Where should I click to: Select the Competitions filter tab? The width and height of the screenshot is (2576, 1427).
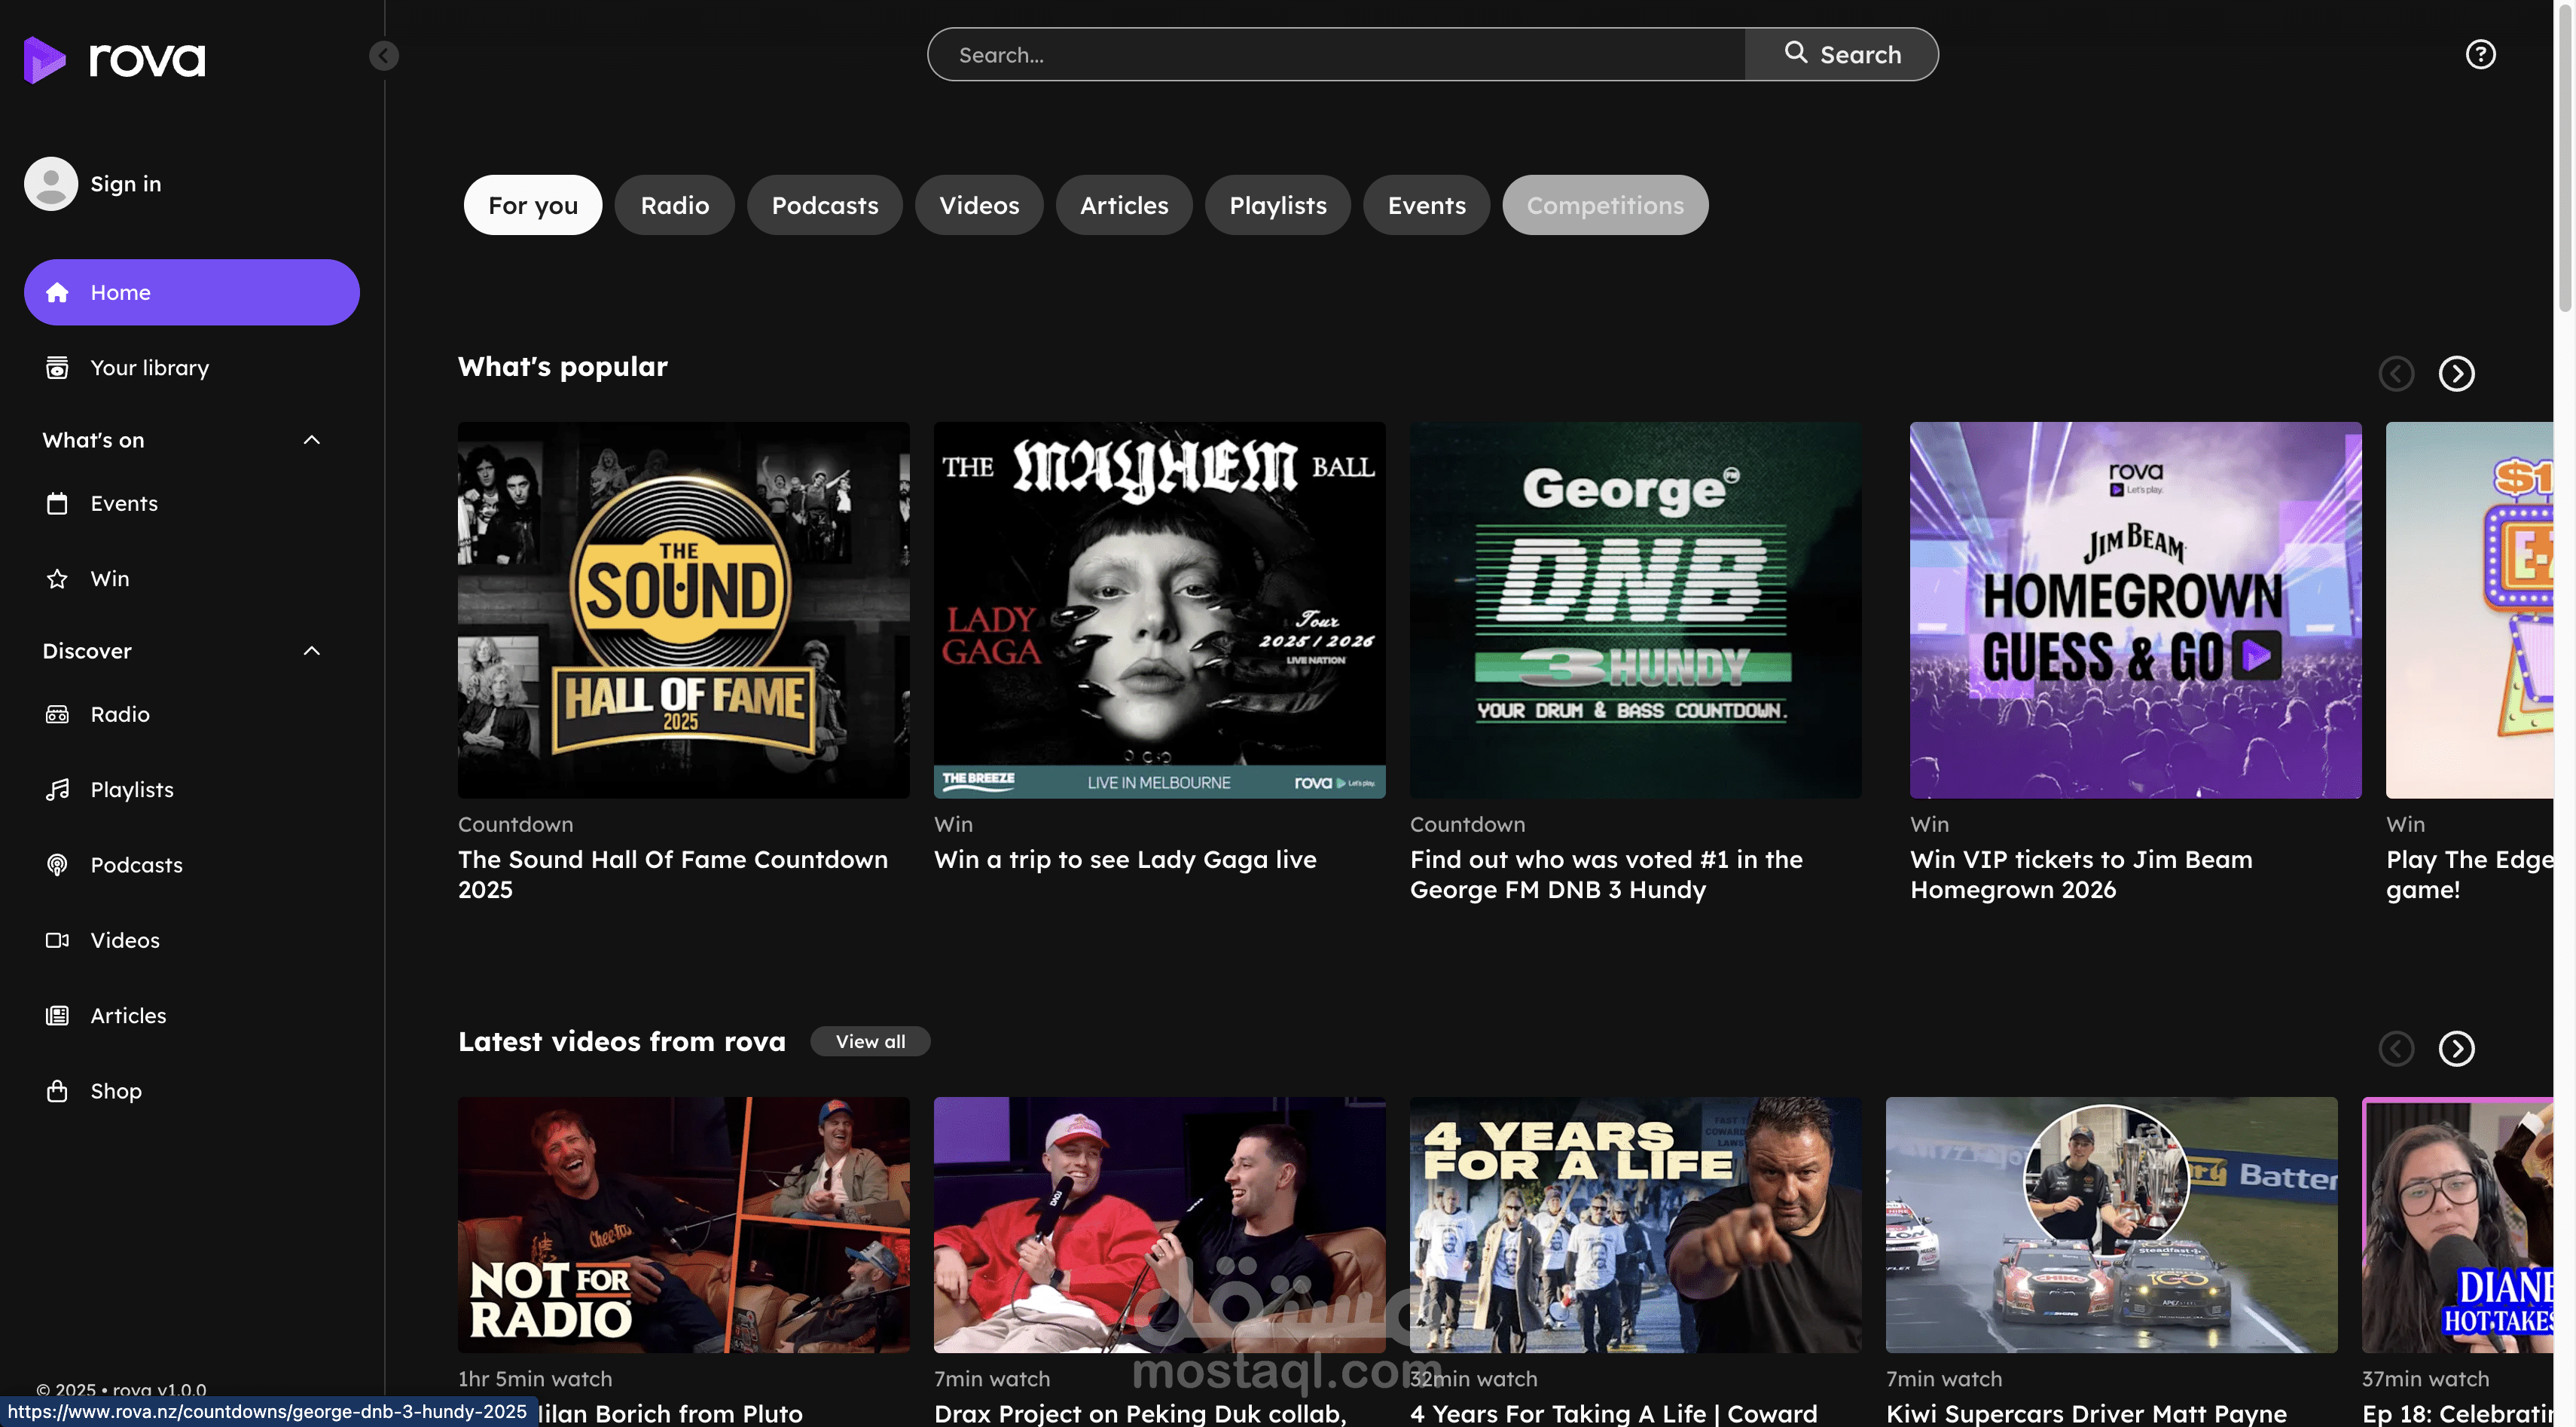(1604, 205)
